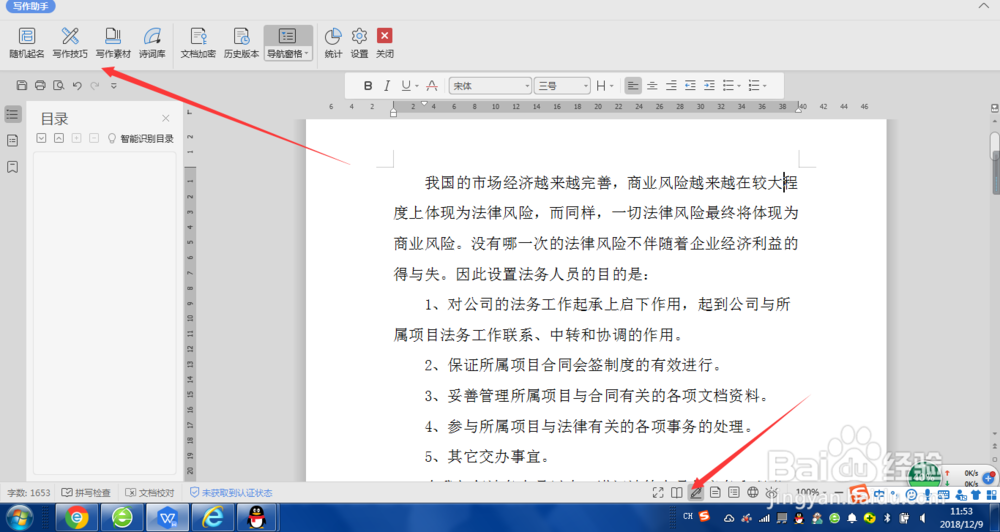
Task: Select the bookmark sidebar icon
Action: click(x=12, y=167)
